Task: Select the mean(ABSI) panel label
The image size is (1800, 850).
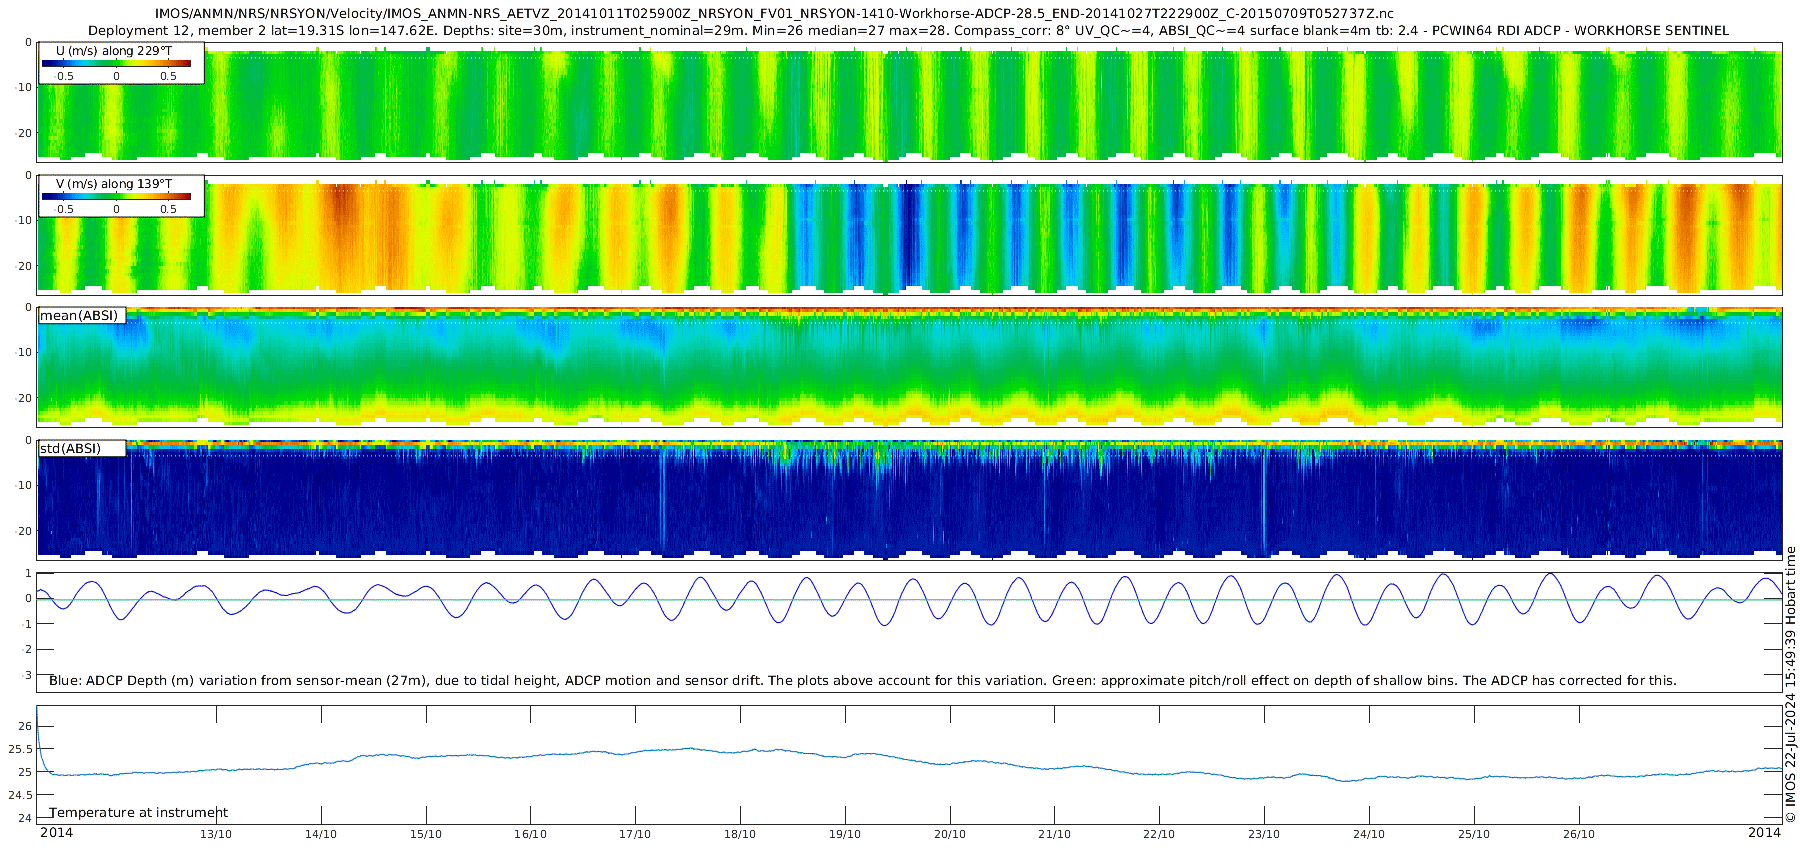Action: (x=81, y=315)
